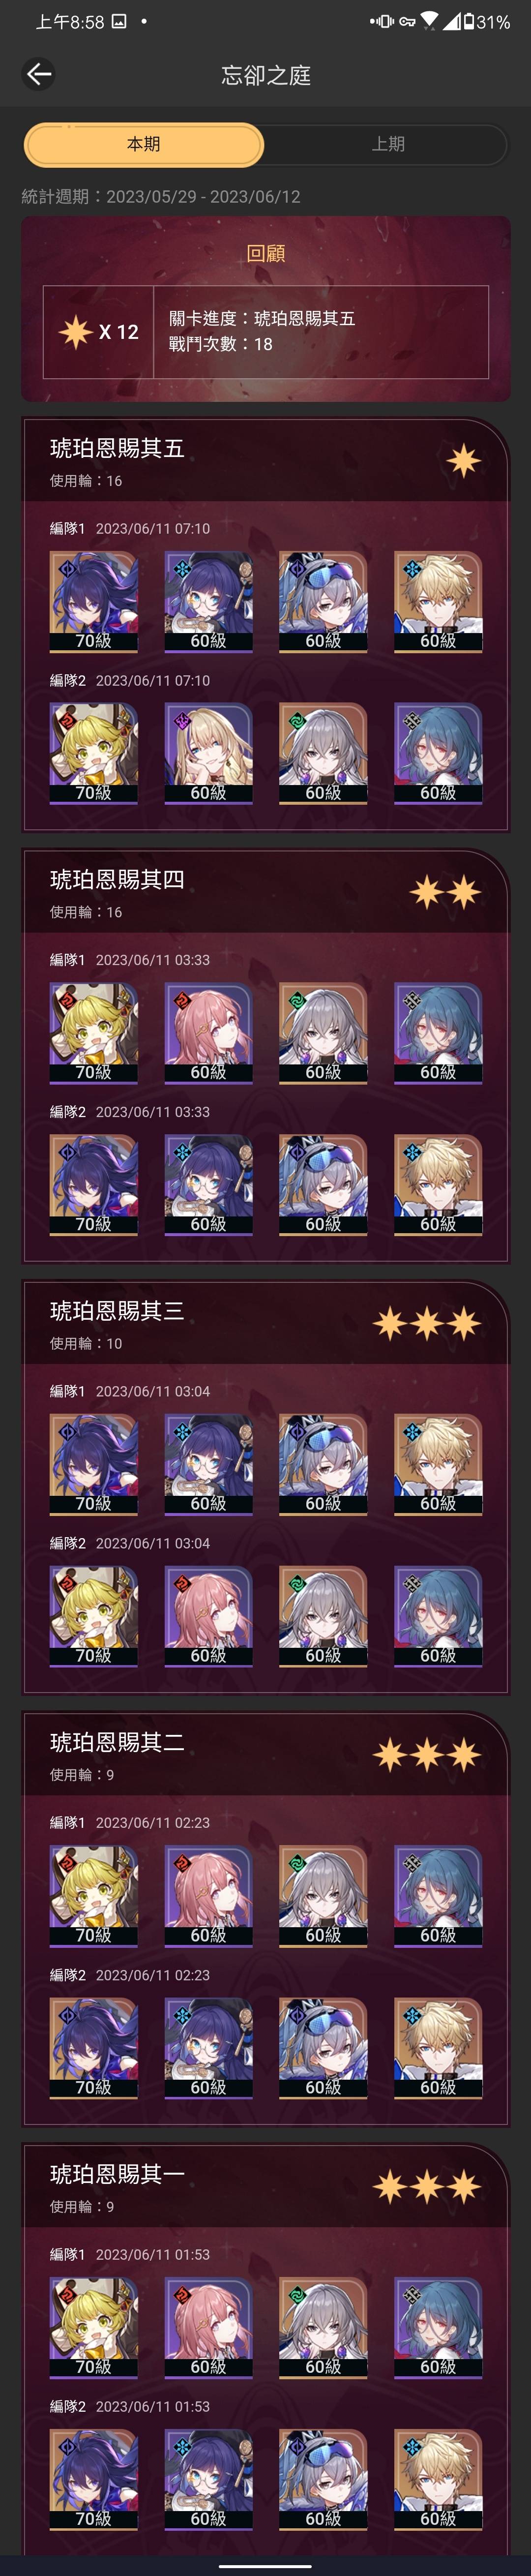This screenshot has height=2576, width=531.
Task: Open the 琥珀恩賜其一 stage header
Action: pyautogui.click(x=266, y=2186)
